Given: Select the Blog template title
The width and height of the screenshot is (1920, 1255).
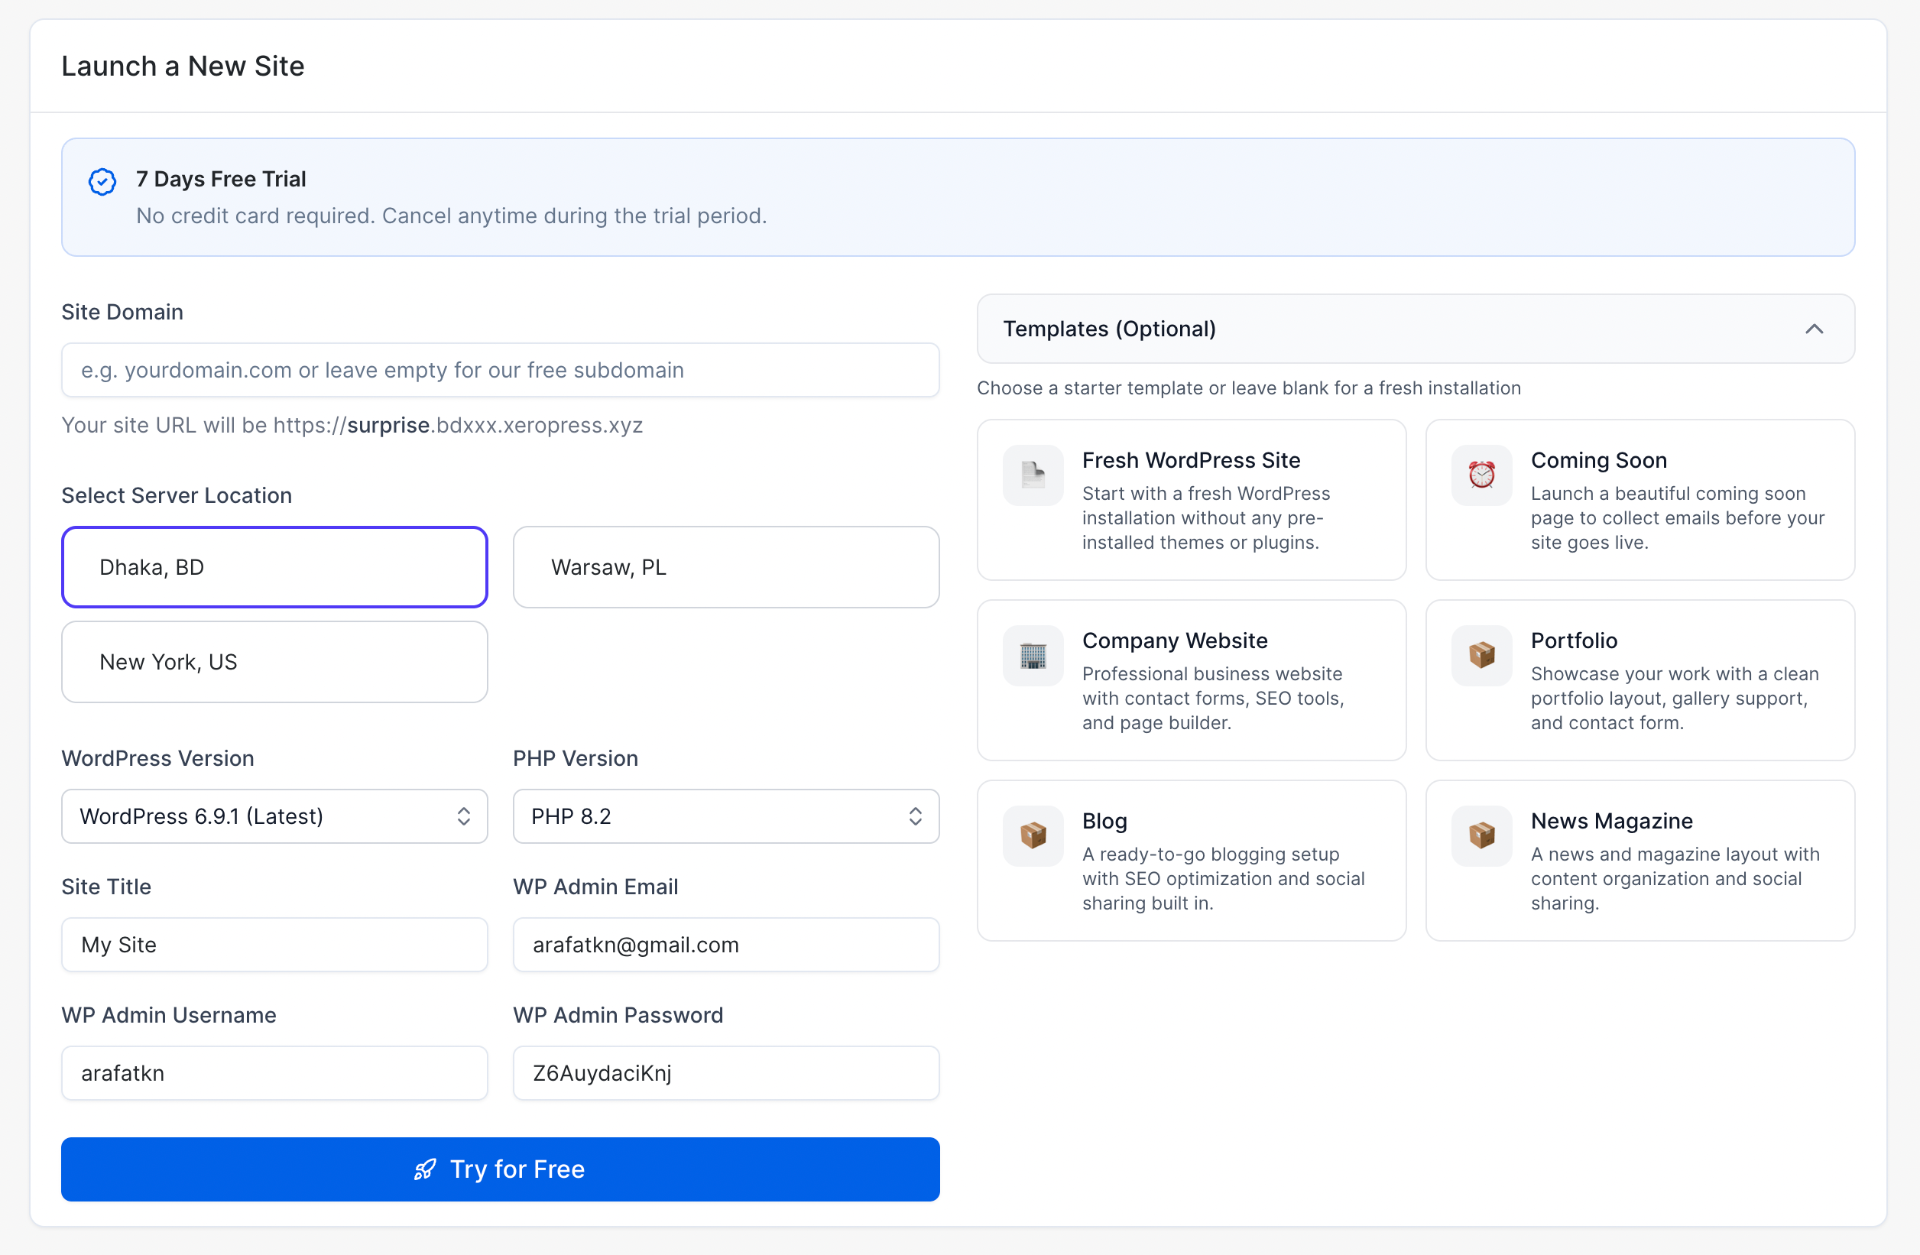Looking at the screenshot, I should (1104, 821).
